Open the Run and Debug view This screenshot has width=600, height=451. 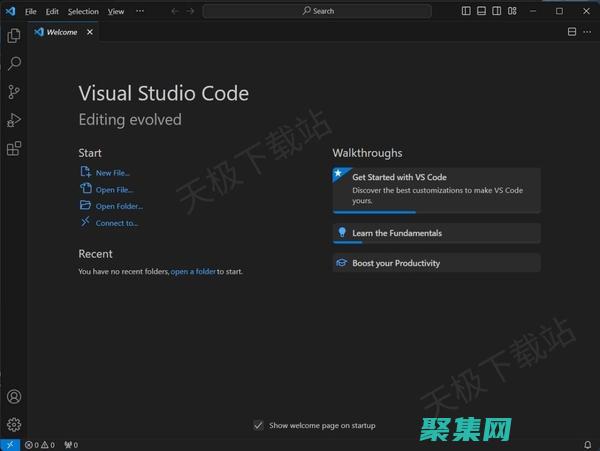tap(14, 120)
